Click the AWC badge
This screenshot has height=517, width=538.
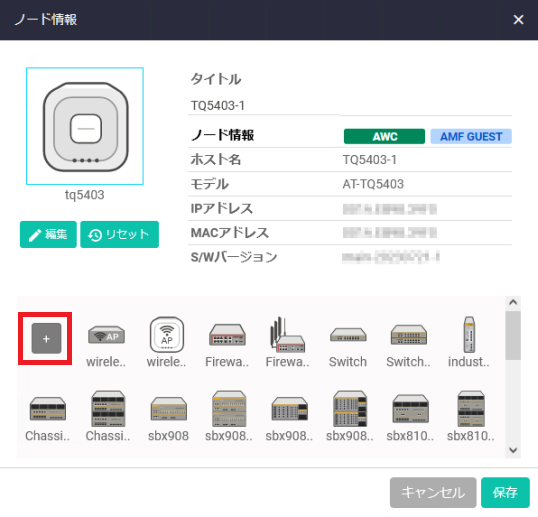[384, 137]
